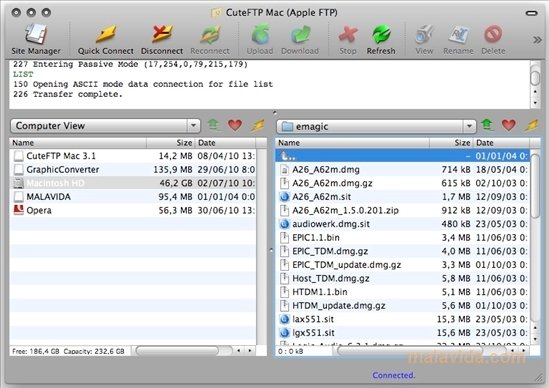Viewport: 549px width, 388px height.
Task: Click '226 Transfer complete.' log line
Action: pos(68,94)
